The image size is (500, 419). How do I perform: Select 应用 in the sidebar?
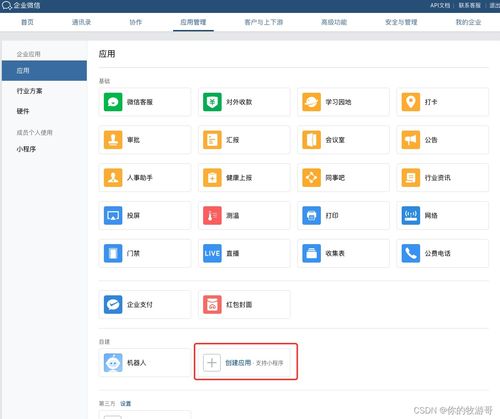point(44,71)
